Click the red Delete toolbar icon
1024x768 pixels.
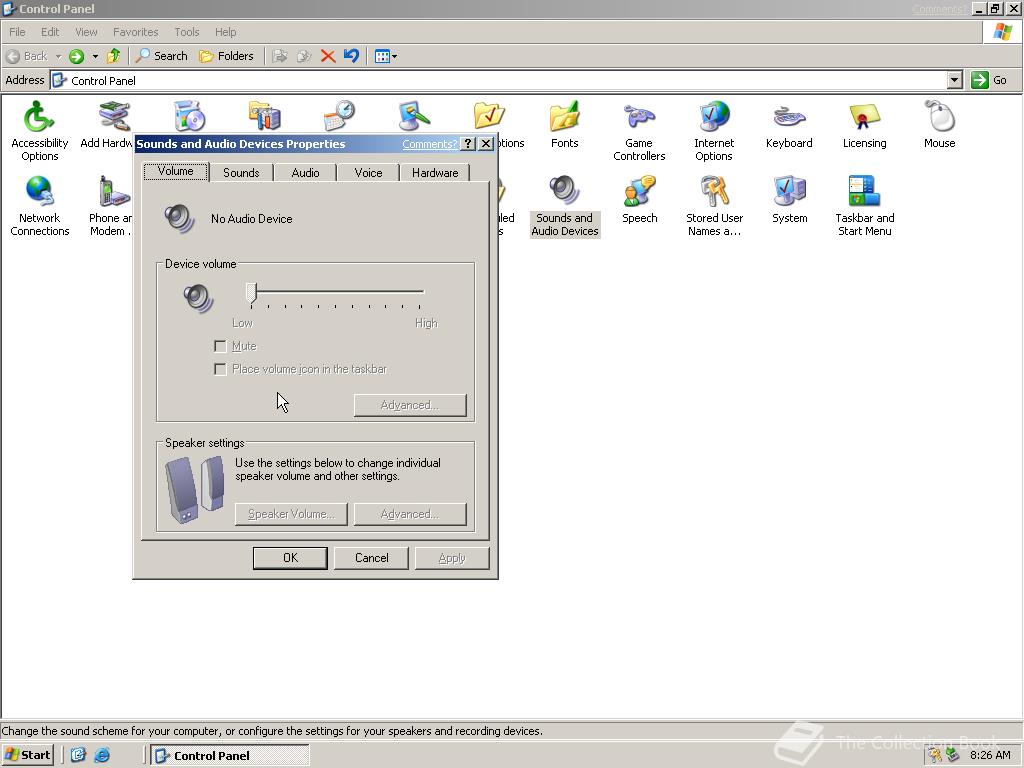click(328, 56)
